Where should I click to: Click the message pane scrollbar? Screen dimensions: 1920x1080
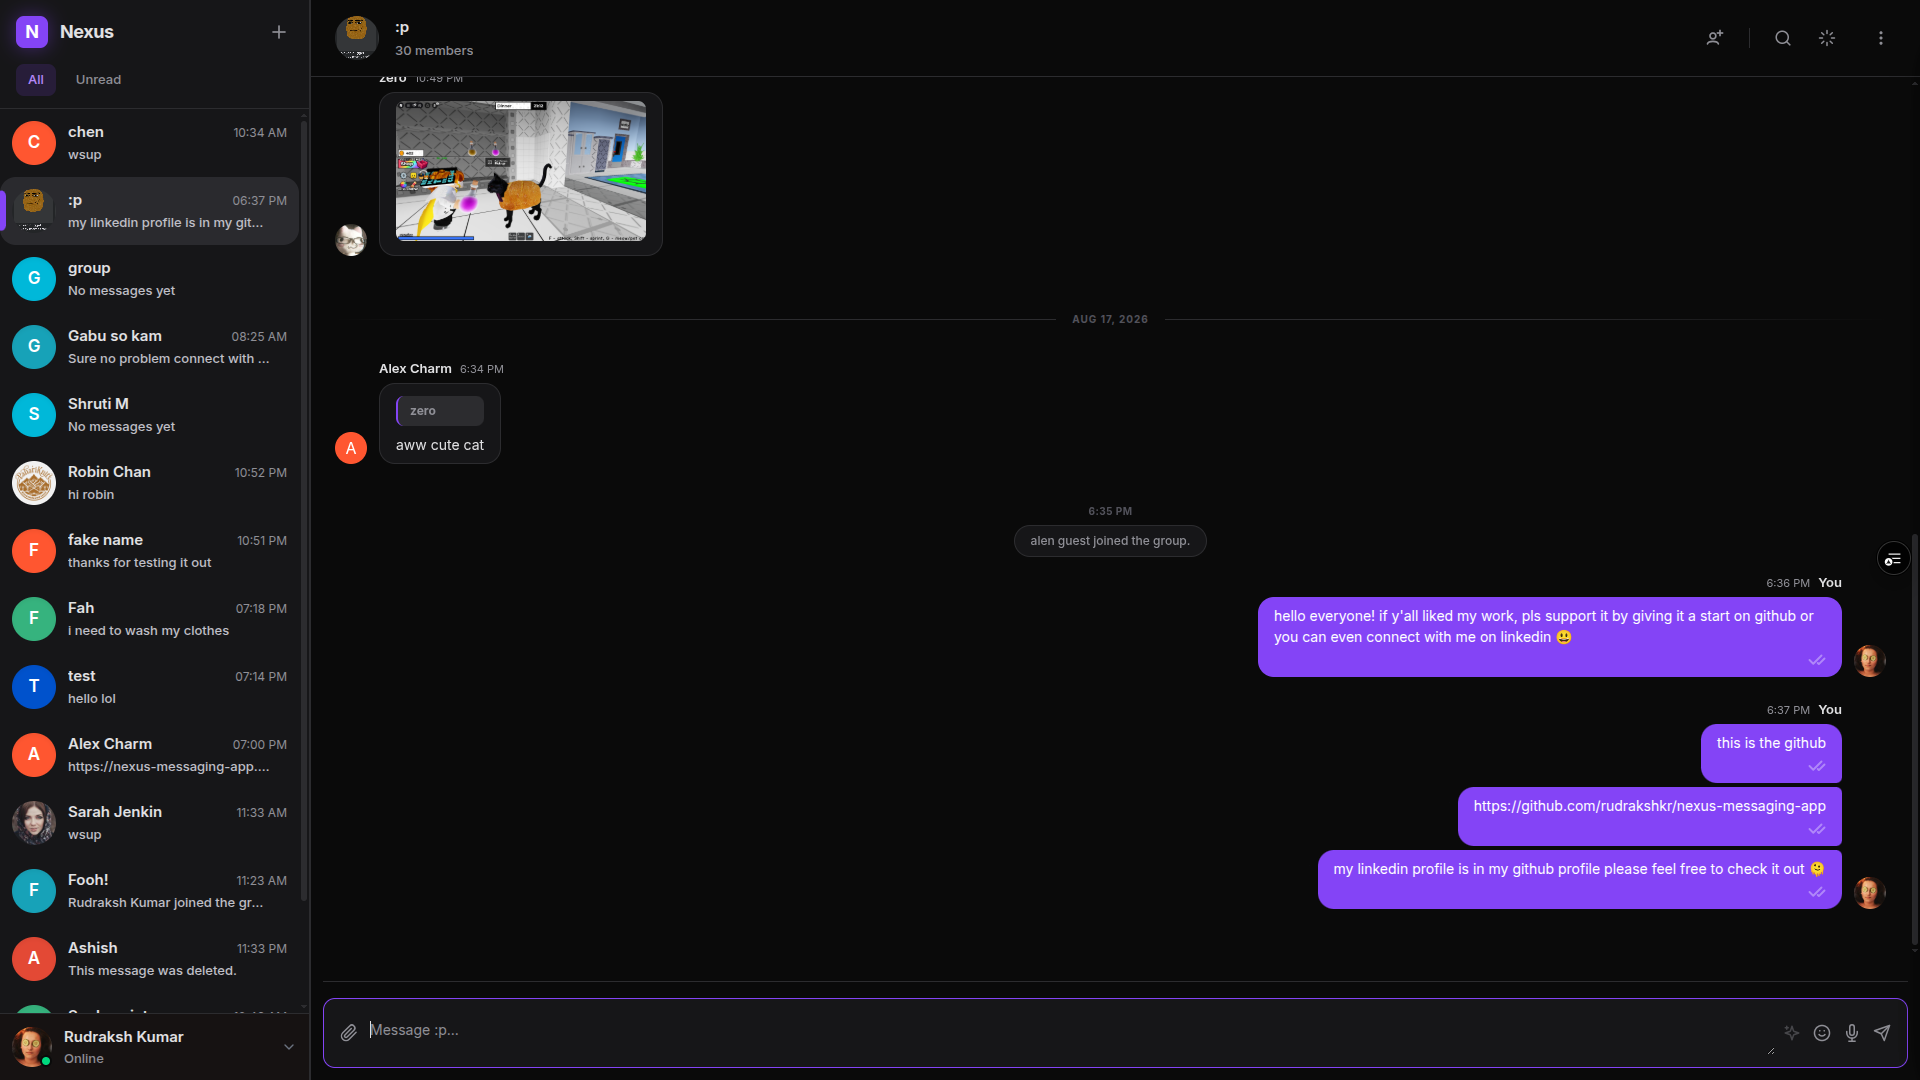1914,740
